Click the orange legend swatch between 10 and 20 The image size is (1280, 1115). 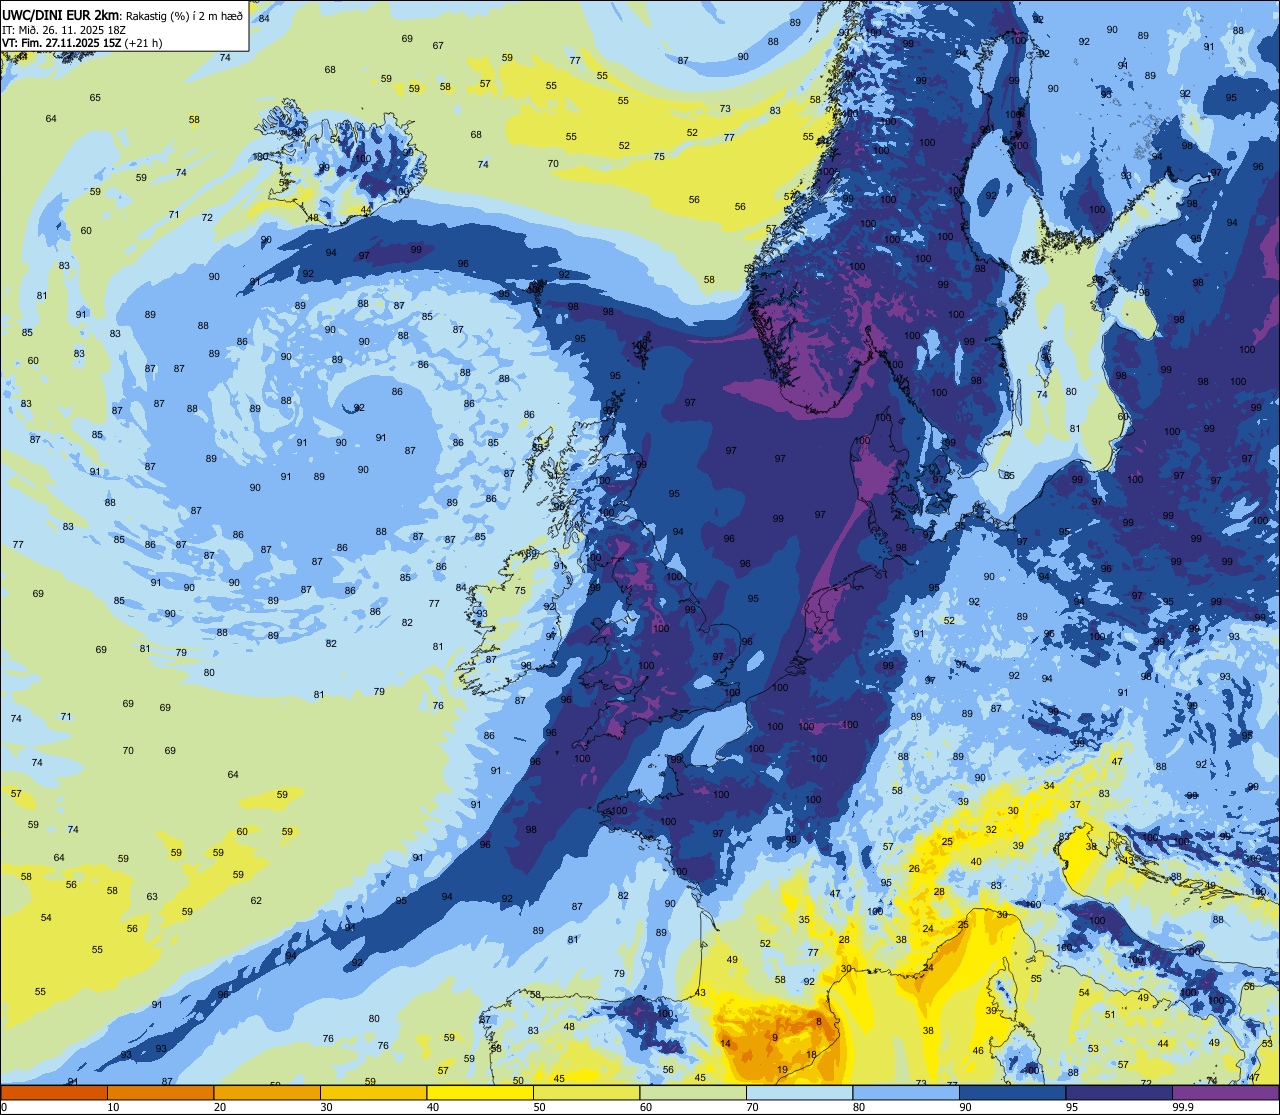(160, 1092)
